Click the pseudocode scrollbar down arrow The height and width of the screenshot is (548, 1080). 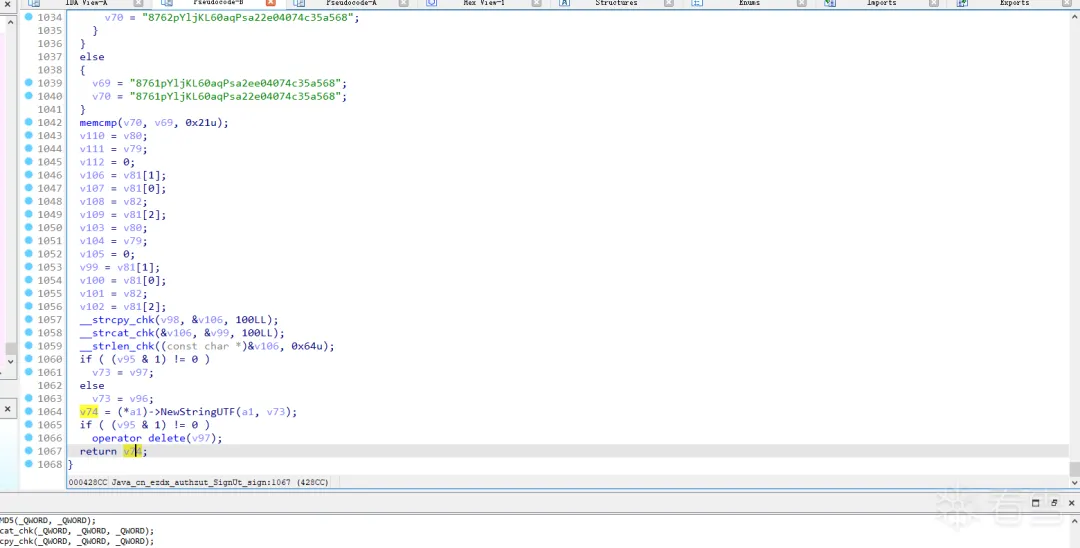click(1074, 482)
